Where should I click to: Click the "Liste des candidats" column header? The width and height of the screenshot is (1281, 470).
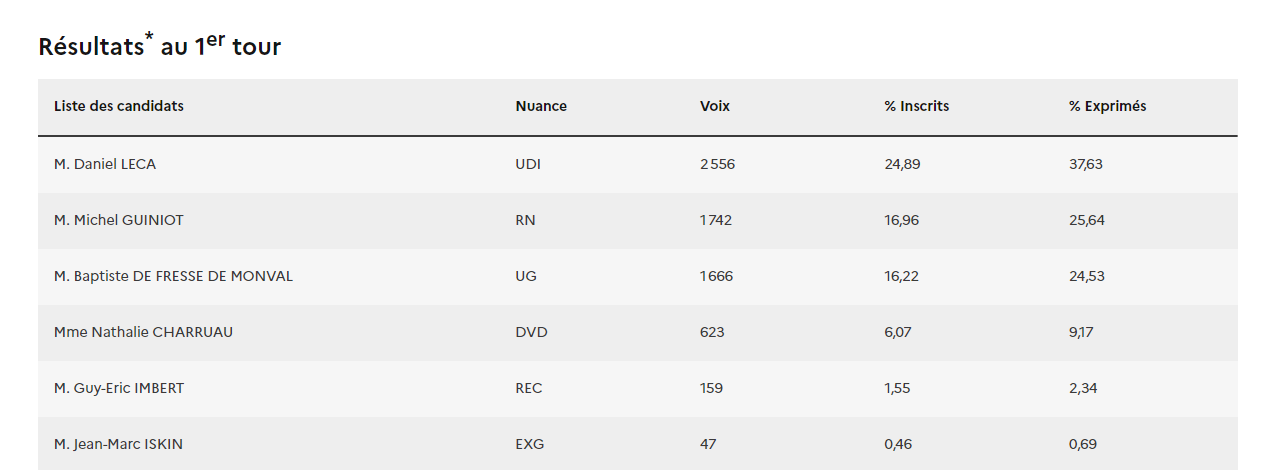pos(119,106)
